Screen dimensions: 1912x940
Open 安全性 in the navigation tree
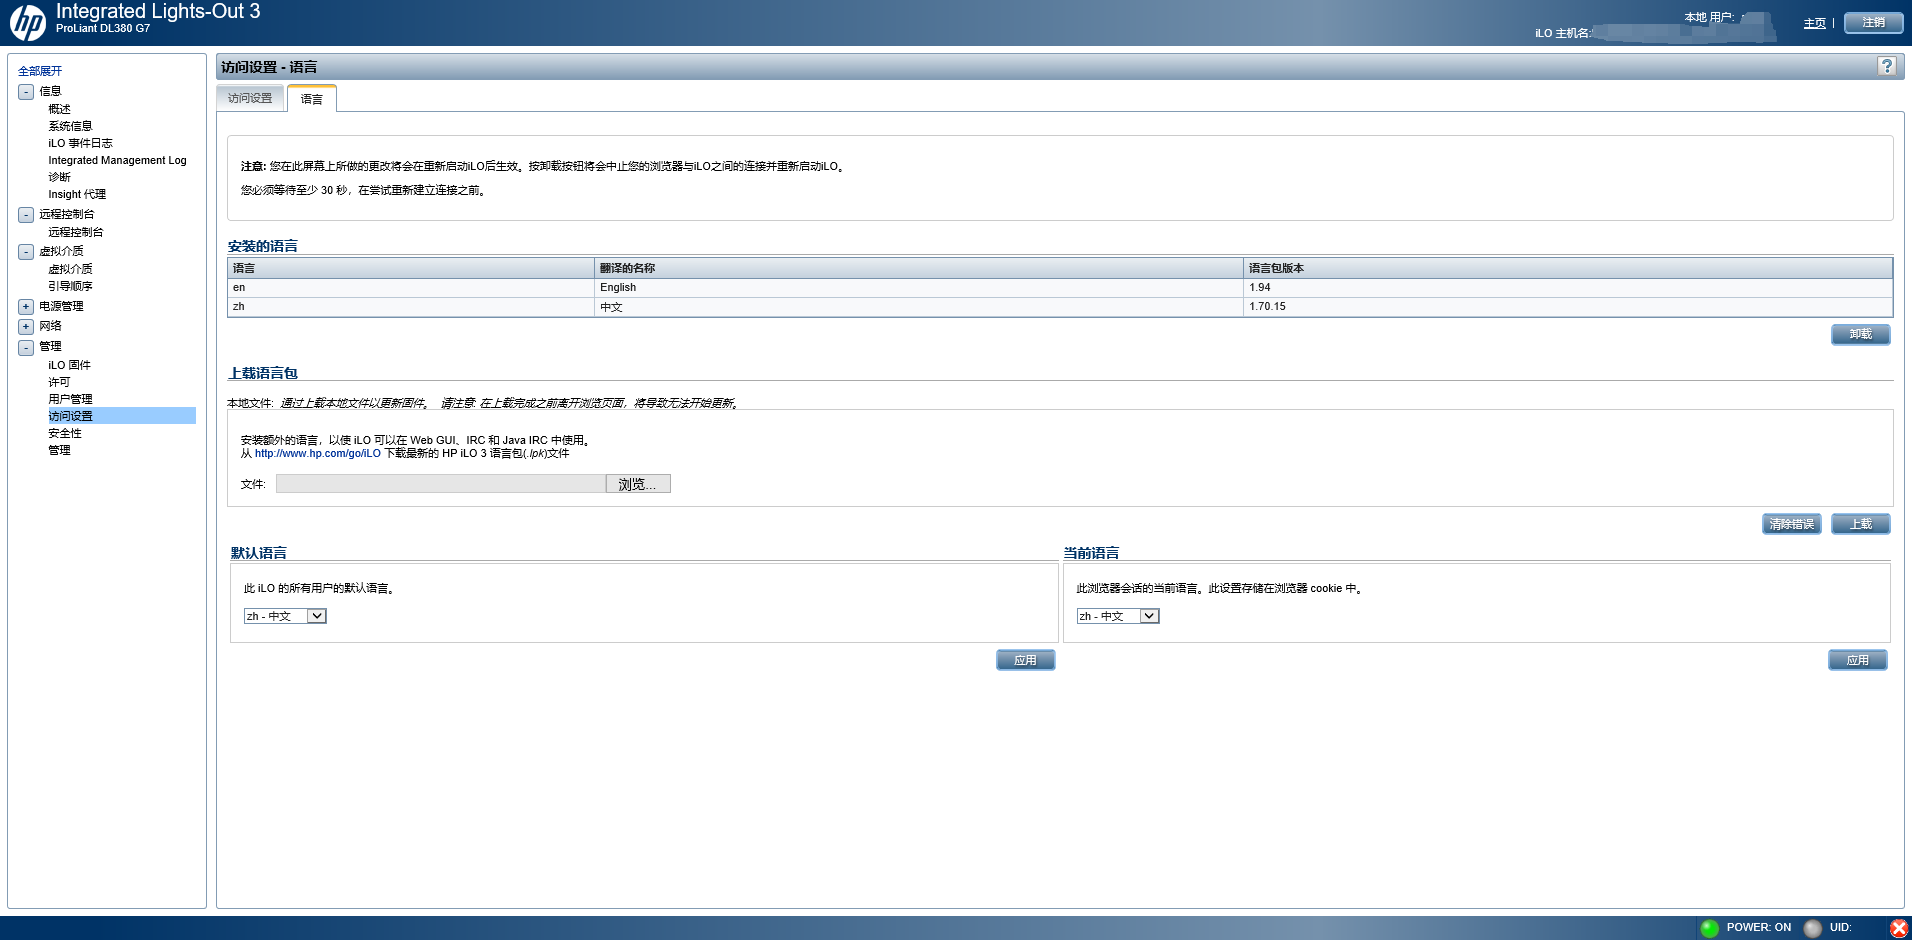[x=65, y=433]
